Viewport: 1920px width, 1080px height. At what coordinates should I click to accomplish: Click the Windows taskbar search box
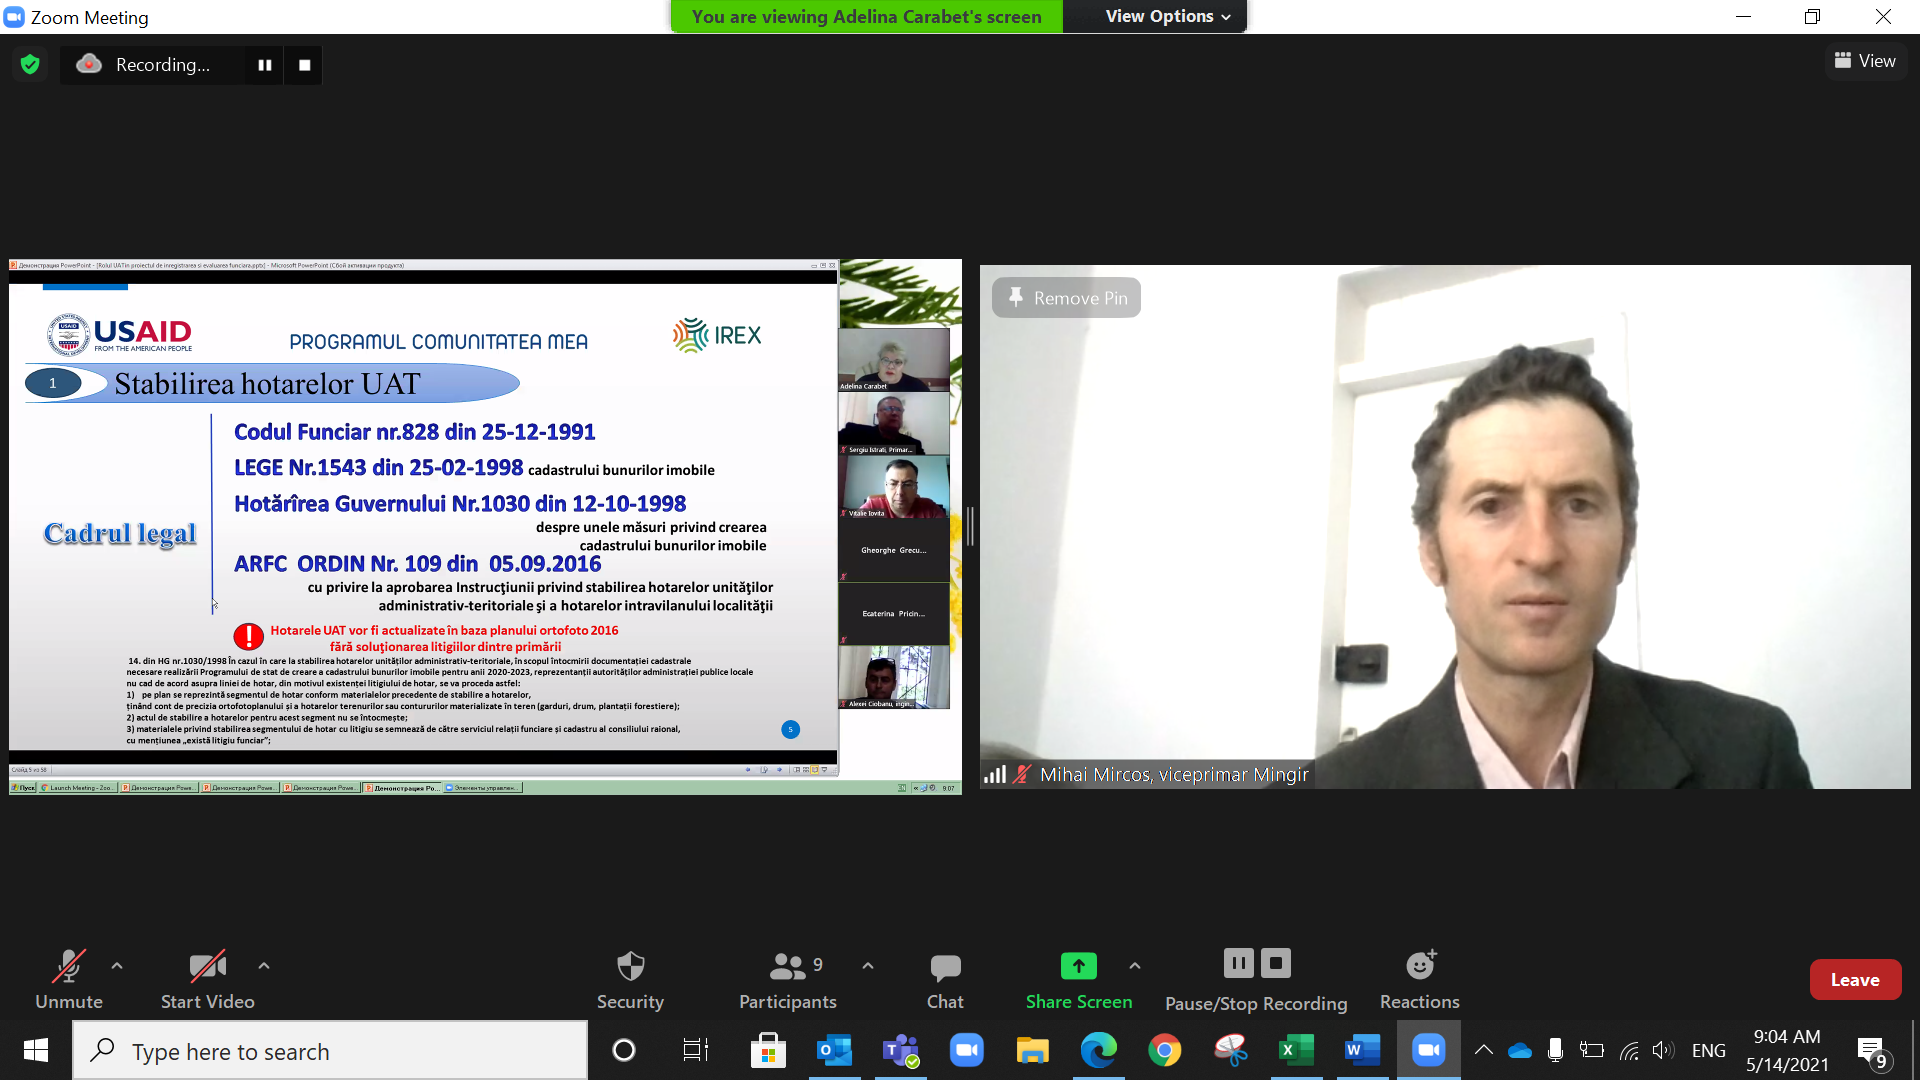330,1051
